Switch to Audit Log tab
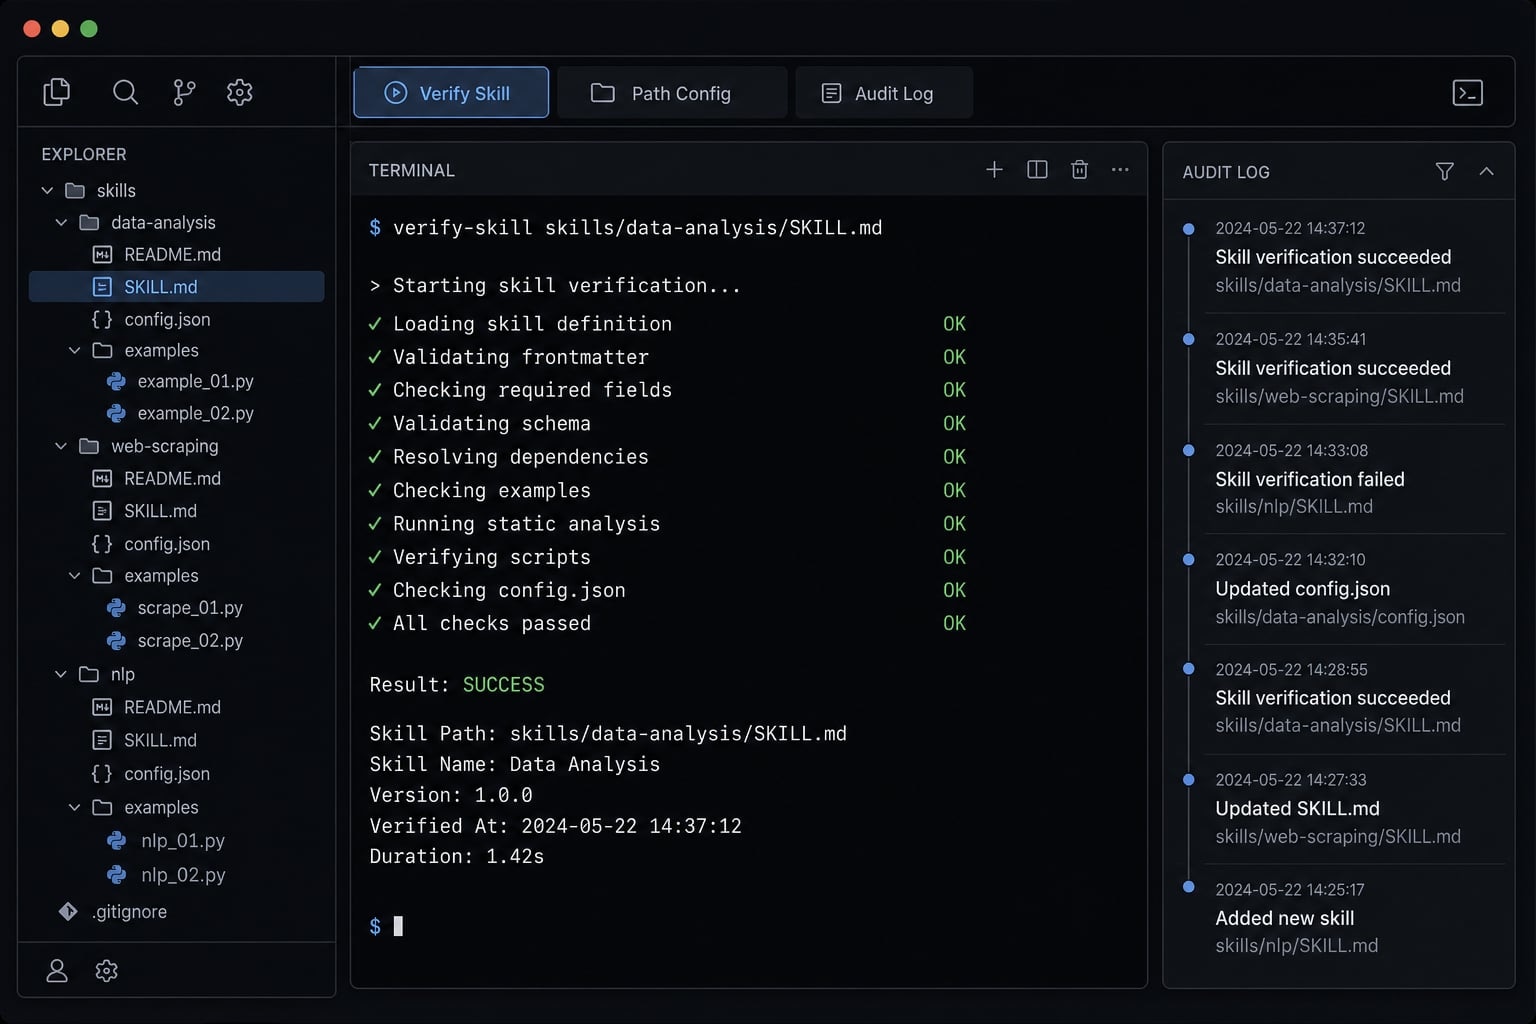This screenshot has height=1024, width=1536. (x=884, y=93)
